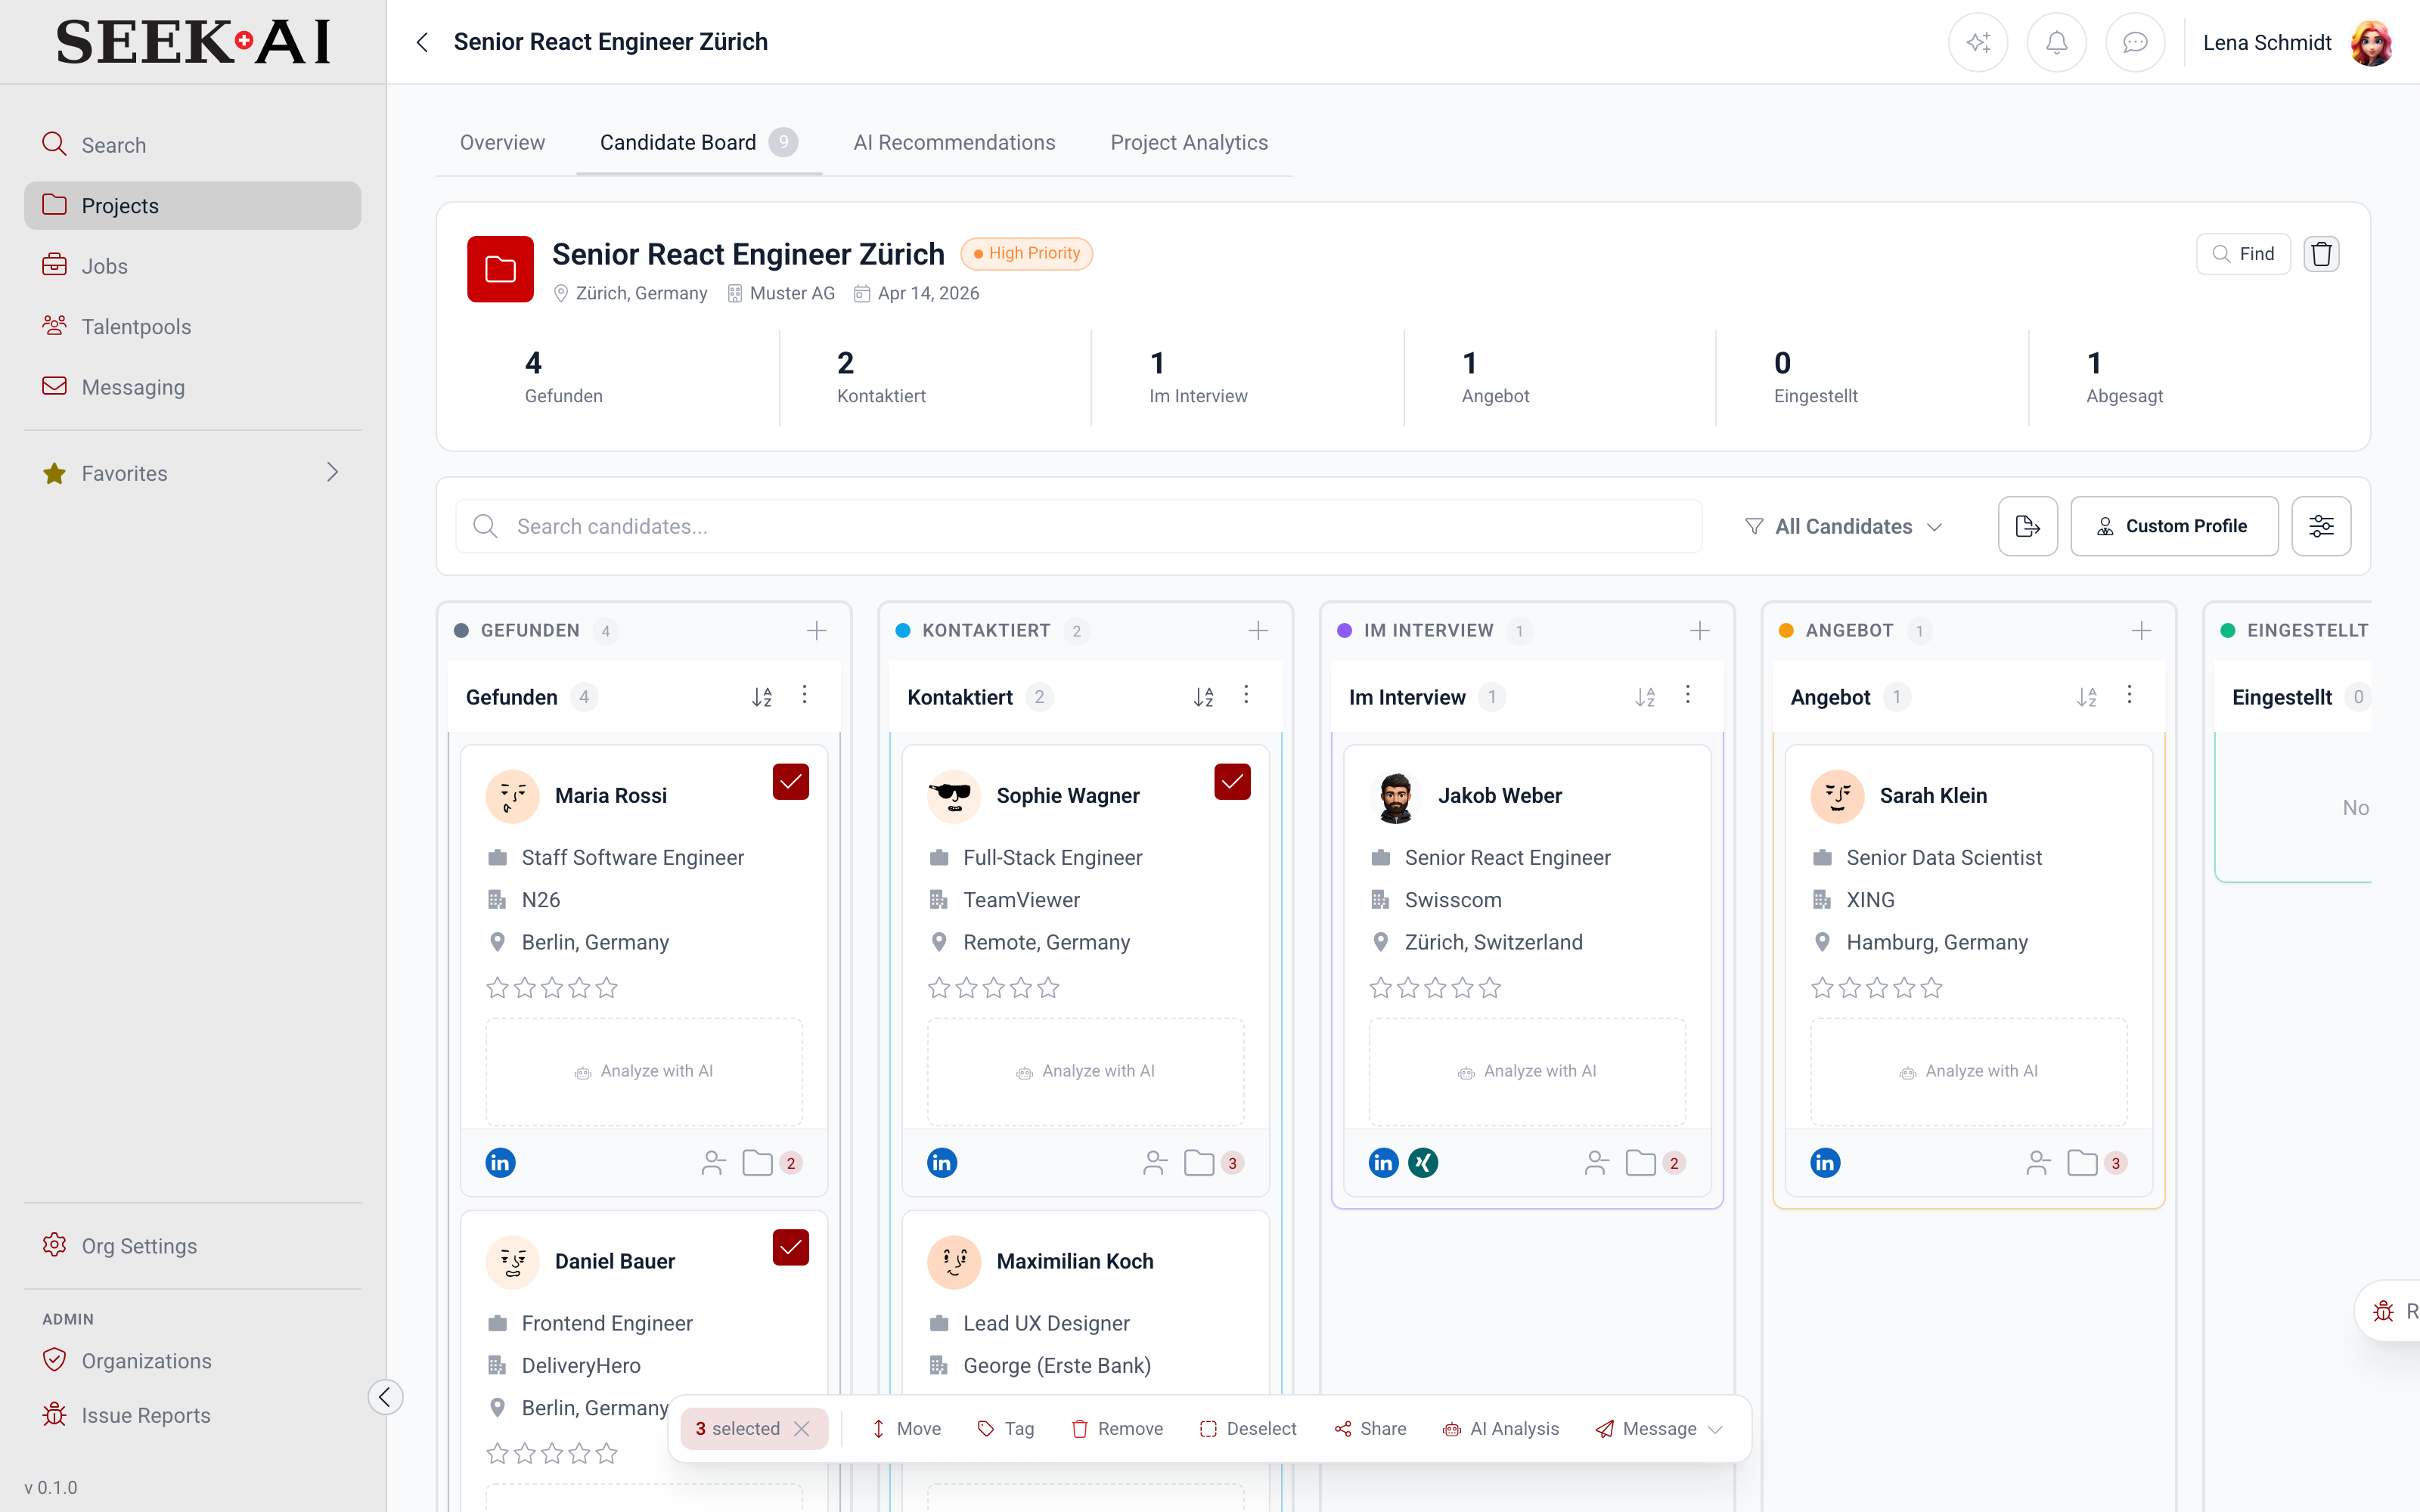Go back using the arrow beside project title
Screen dimensions: 2420x1512
coord(422,42)
